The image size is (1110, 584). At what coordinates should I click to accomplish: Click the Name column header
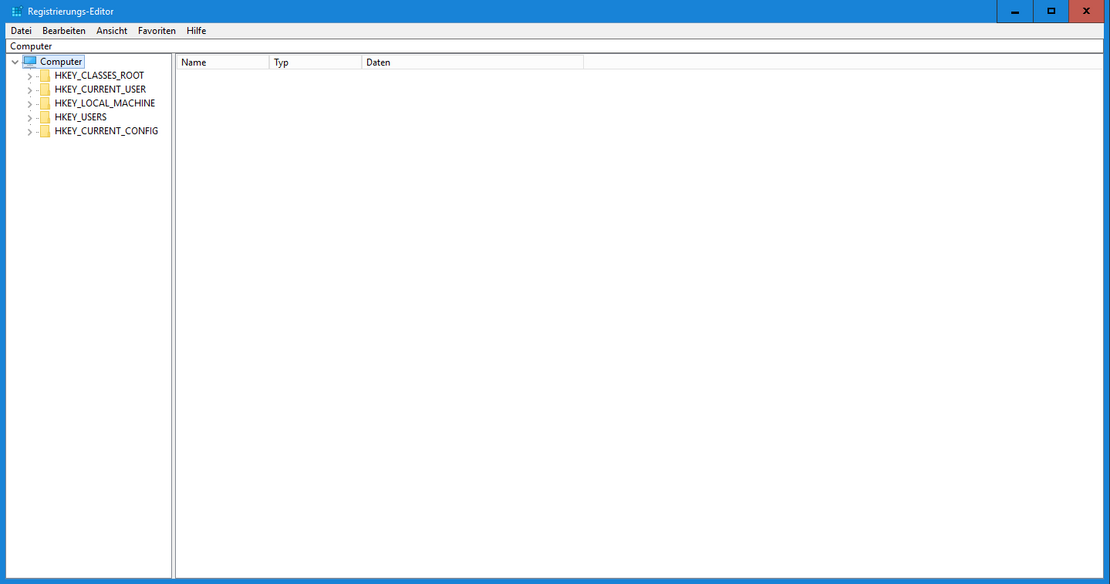pyautogui.click(x=222, y=63)
